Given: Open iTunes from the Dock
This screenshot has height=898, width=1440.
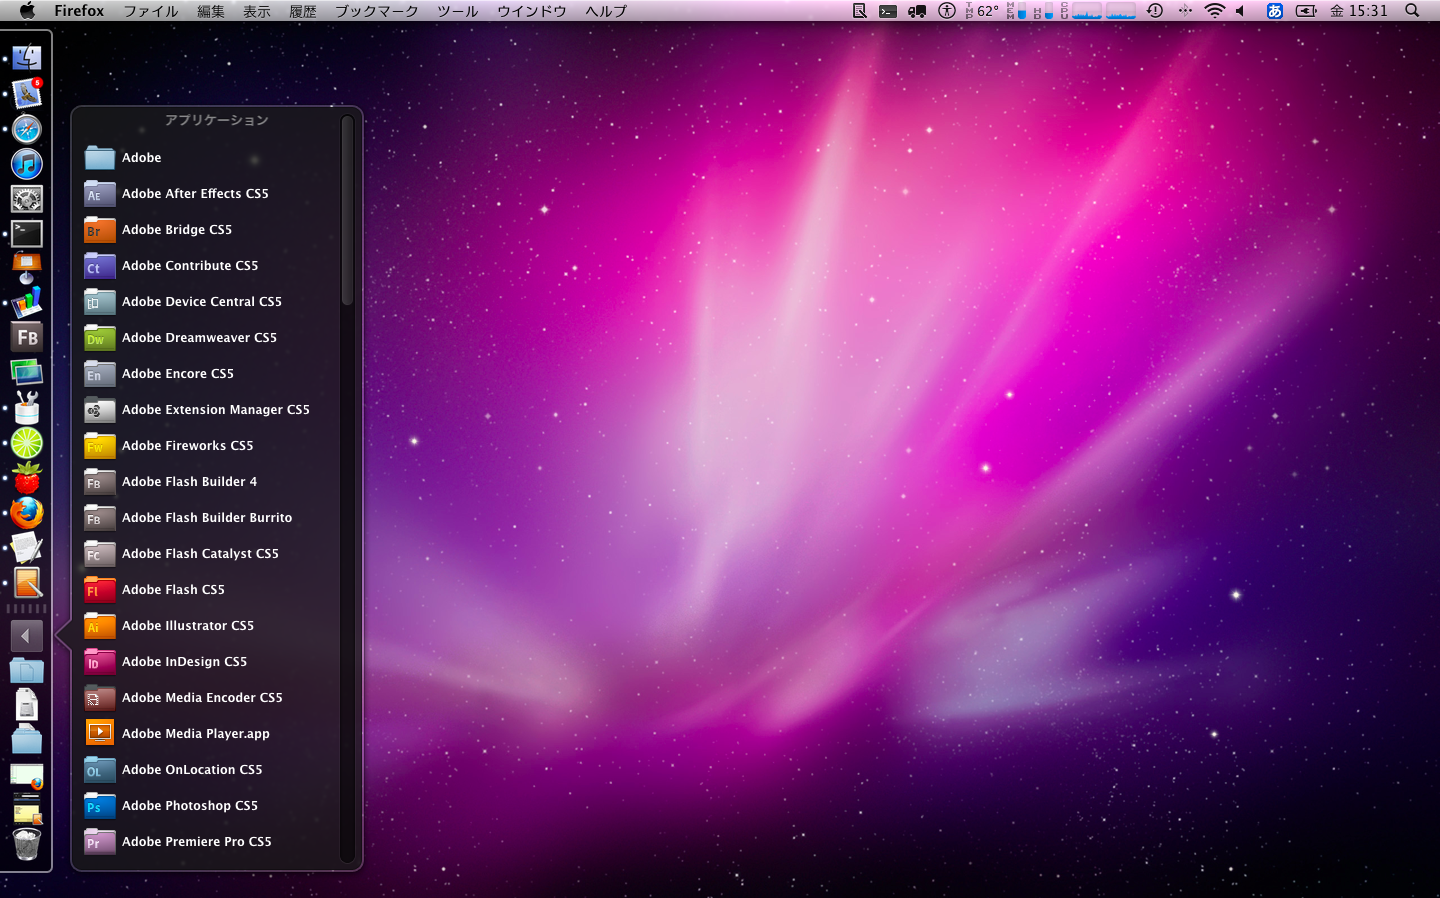Looking at the screenshot, I should tap(27, 164).
